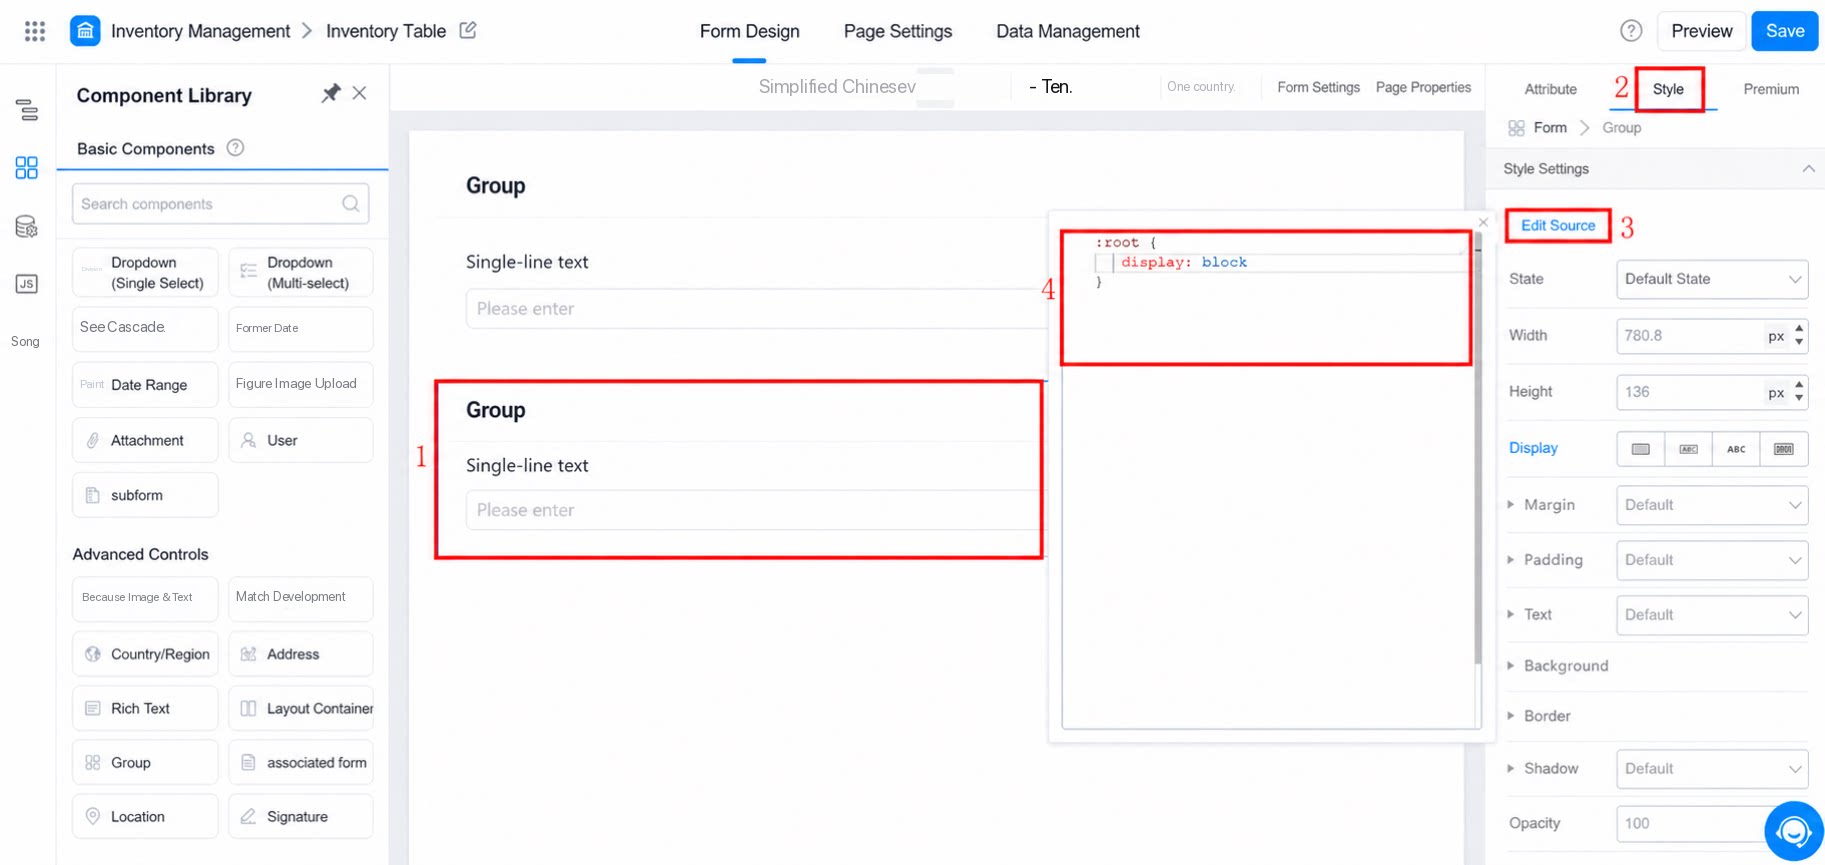Open the customer support chat icon
The height and width of the screenshot is (865, 1825).
point(1794,831)
